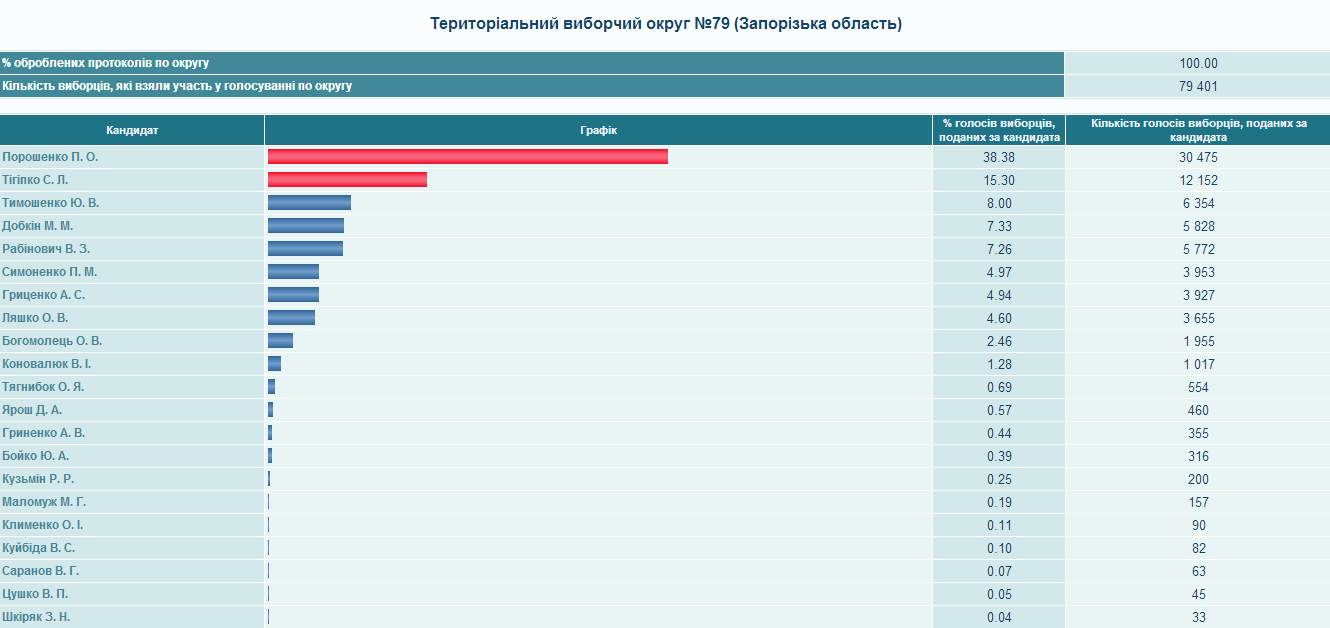Viewport: 1330px width, 628px height.
Task: Click the 100.00 processed protocols value
Action: 1198,63
